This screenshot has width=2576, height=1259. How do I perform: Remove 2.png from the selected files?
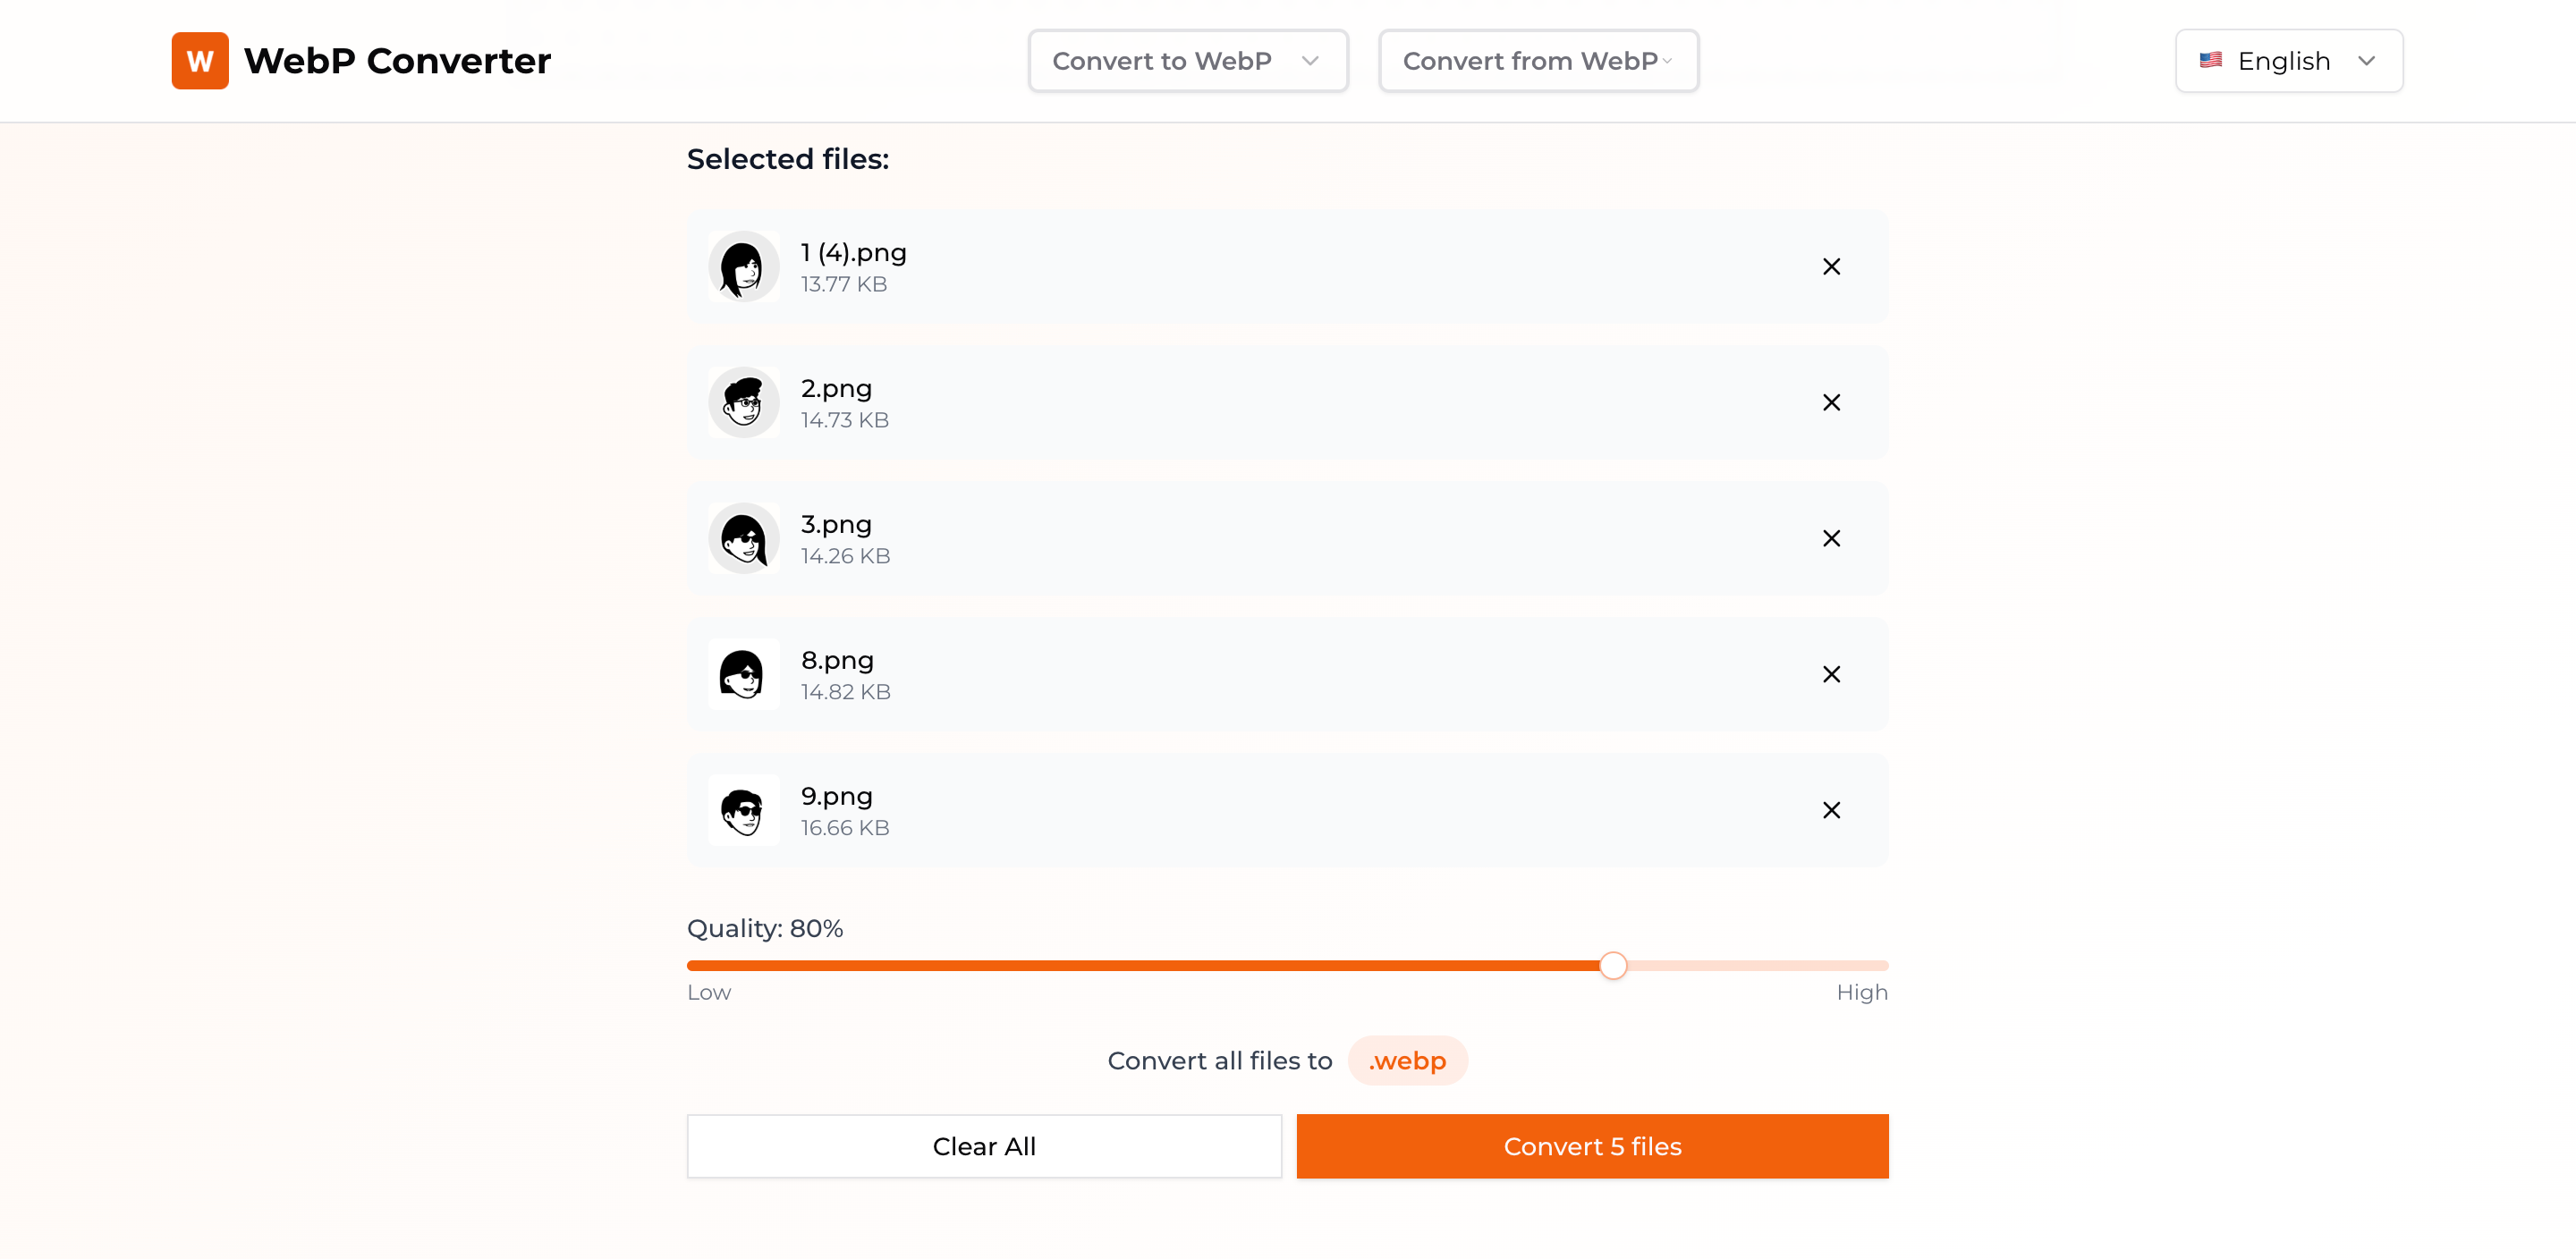[x=1831, y=403]
